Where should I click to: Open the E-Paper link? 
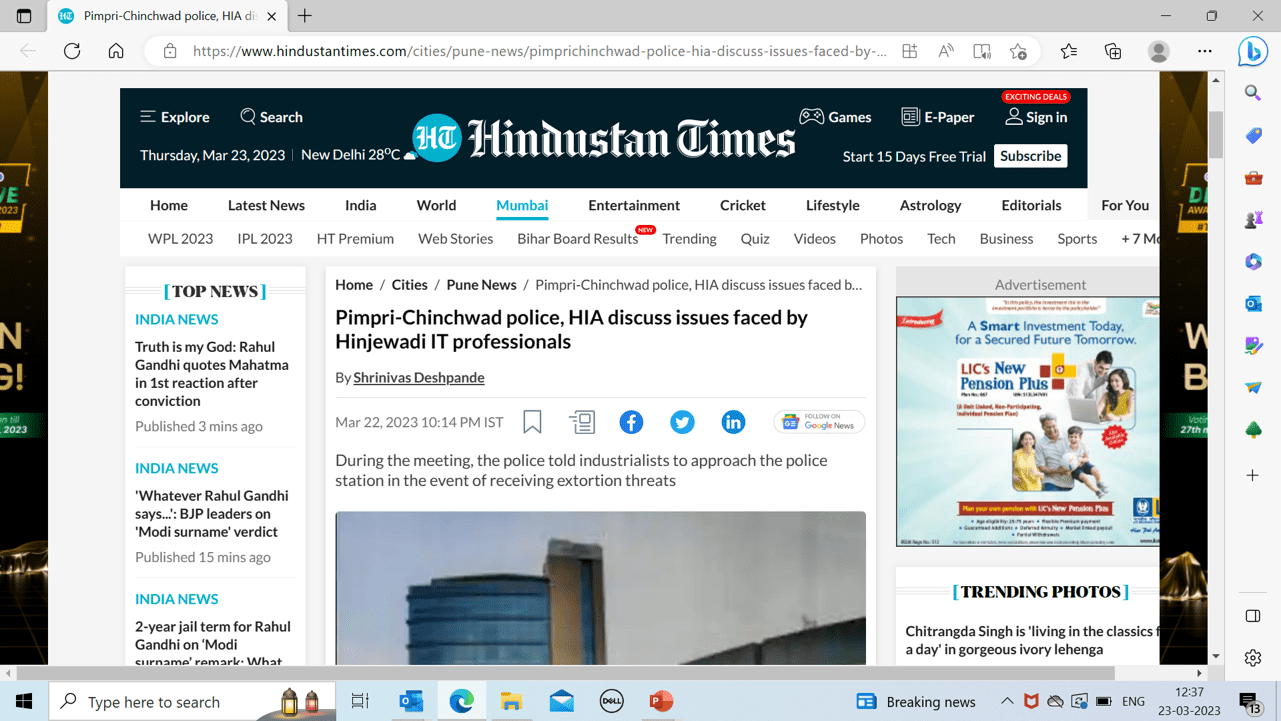click(x=937, y=117)
